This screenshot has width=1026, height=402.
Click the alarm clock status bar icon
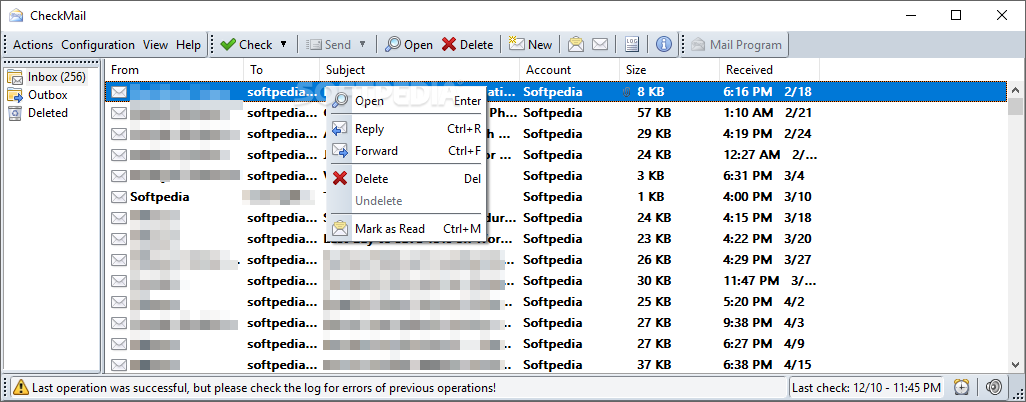[962, 387]
